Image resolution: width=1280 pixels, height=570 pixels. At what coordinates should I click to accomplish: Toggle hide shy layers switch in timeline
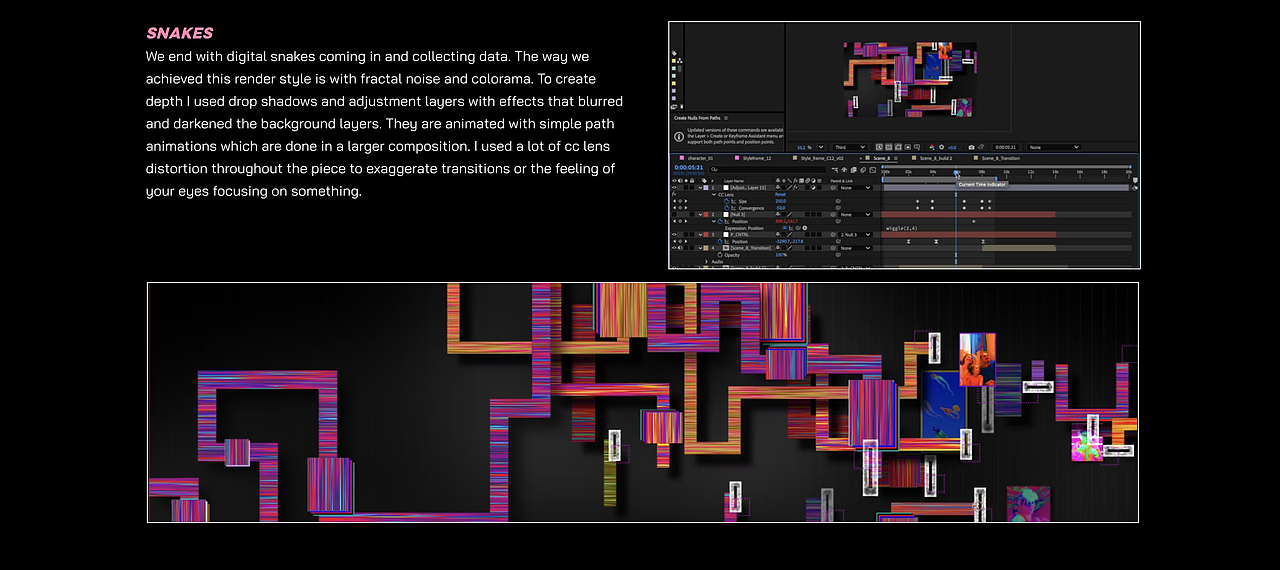pos(844,170)
